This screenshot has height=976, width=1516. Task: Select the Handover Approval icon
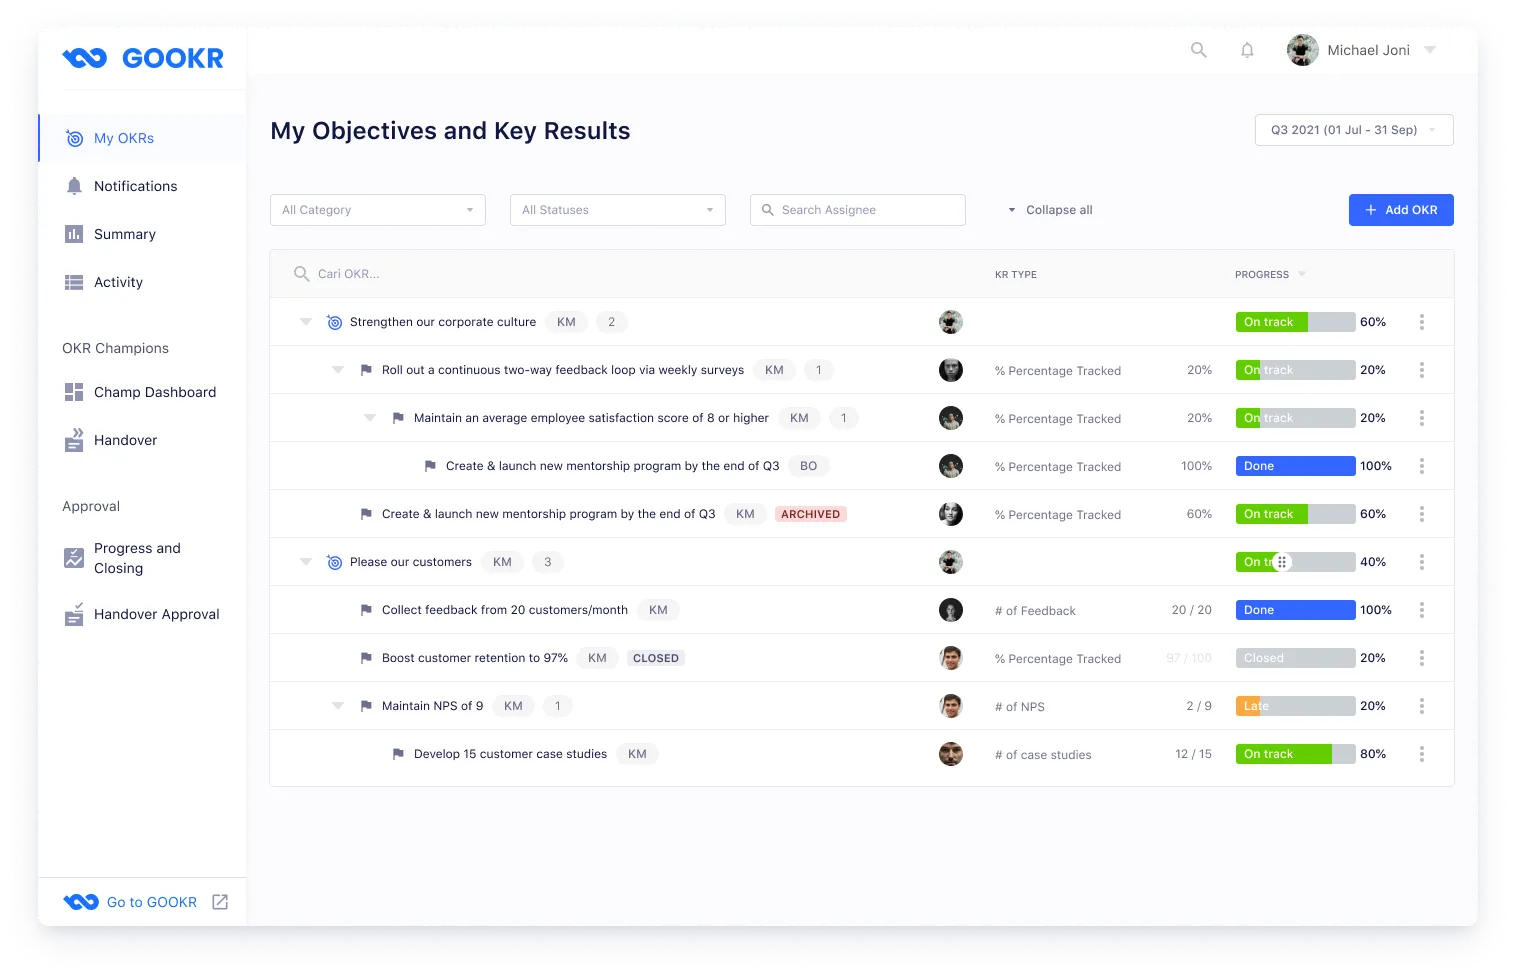click(x=74, y=614)
